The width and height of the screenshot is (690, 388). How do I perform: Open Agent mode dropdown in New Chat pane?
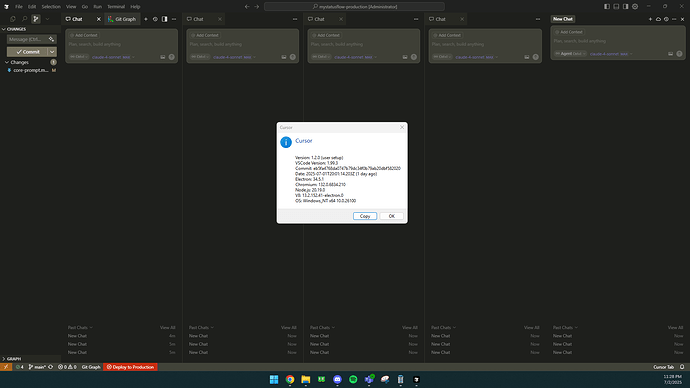570,54
